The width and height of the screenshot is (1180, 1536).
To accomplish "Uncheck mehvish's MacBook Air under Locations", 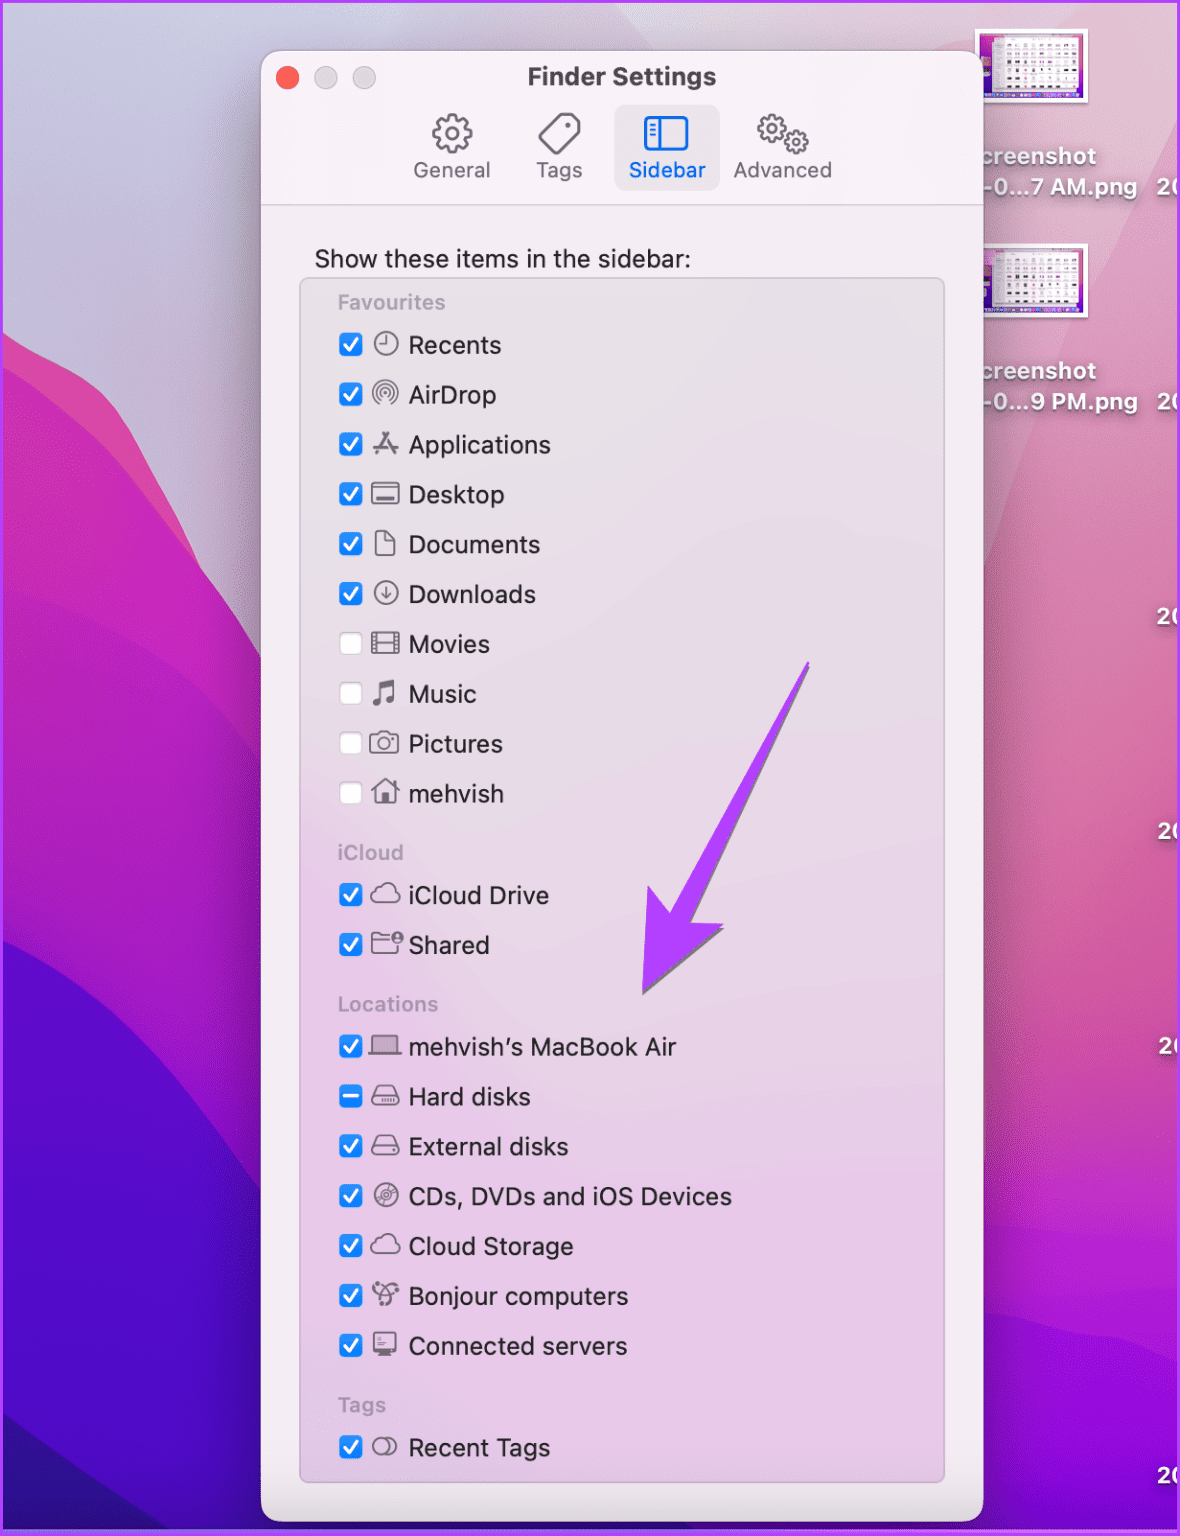I will [x=350, y=1046].
